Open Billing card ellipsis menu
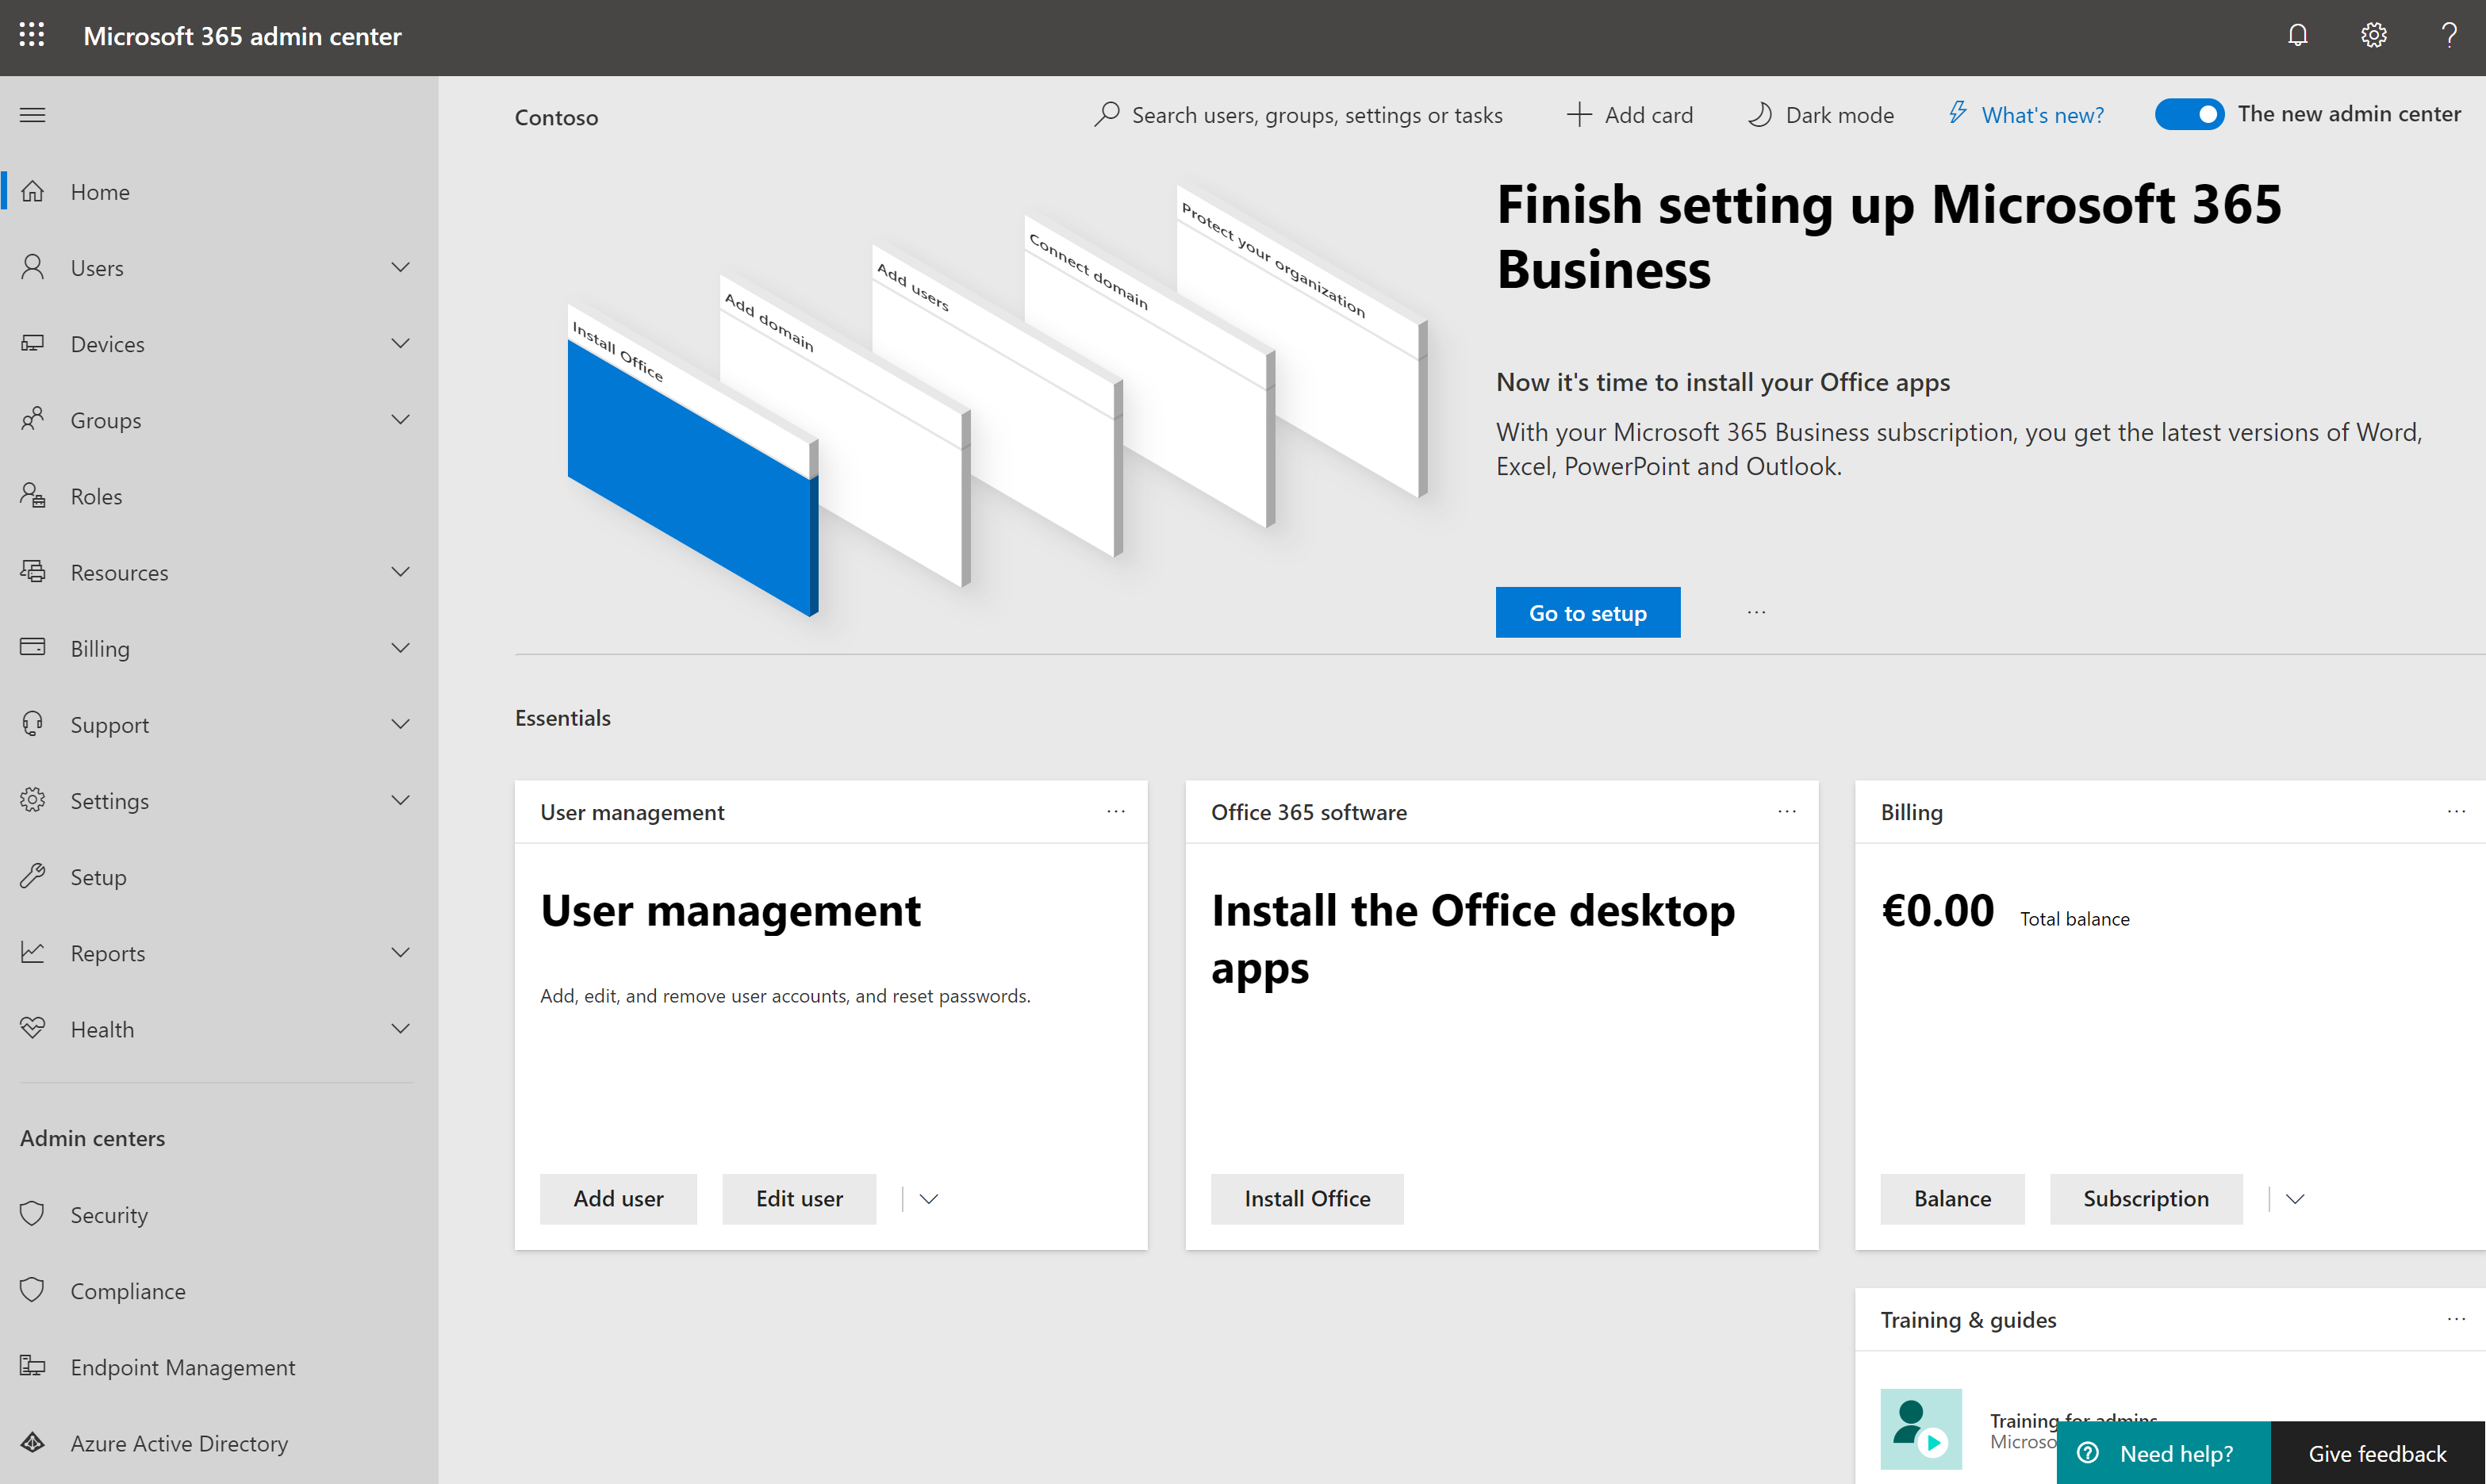2486x1484 pixels. (x=2456, y=811)
